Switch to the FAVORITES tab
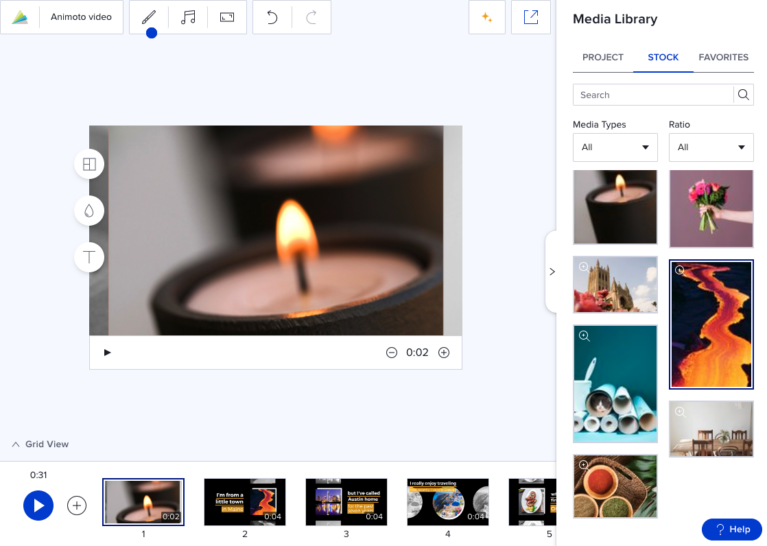The height and width of the screenshot is (546, 767). (723, 58)
